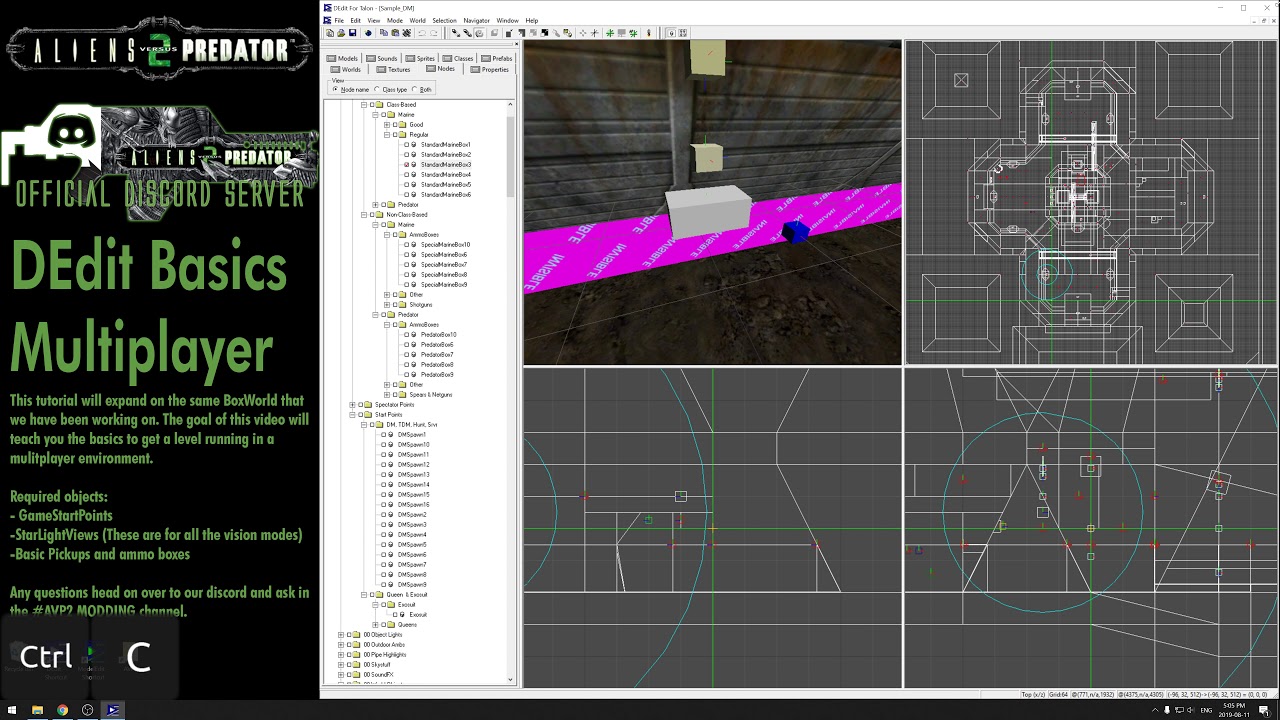Image resolution: width=1280 pixels, height=720 pixels.
Task: Click the DEdit app icon in taskbar
Action: 112,710
